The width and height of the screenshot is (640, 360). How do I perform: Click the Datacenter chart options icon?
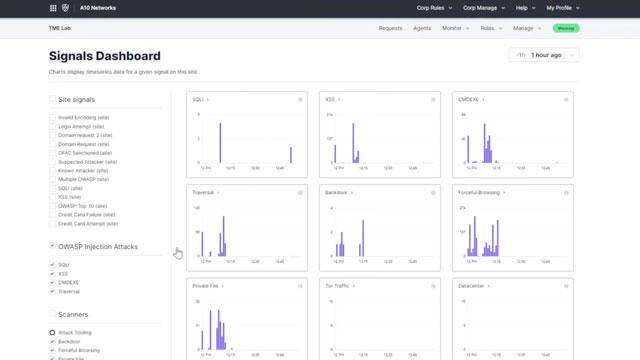(566, 286)
